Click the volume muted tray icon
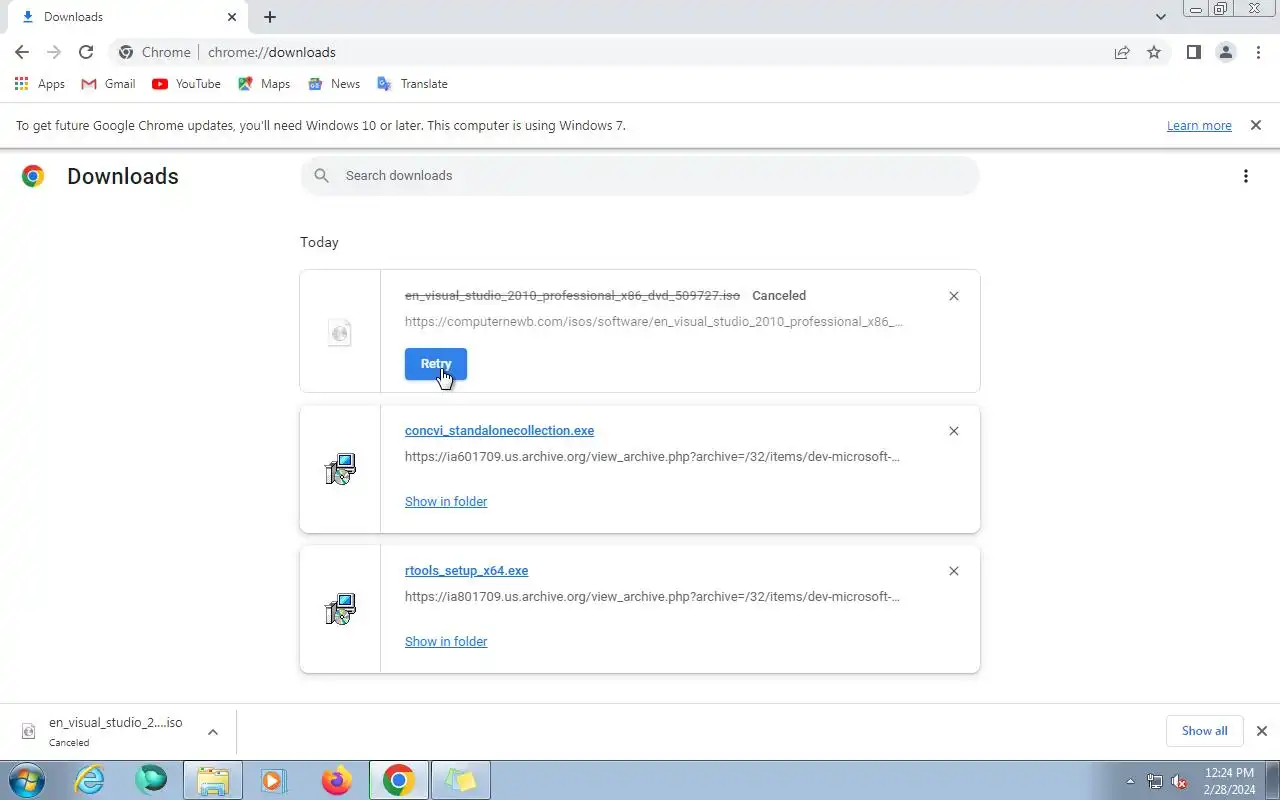The image size is (1280, 800). (1180, 781)
